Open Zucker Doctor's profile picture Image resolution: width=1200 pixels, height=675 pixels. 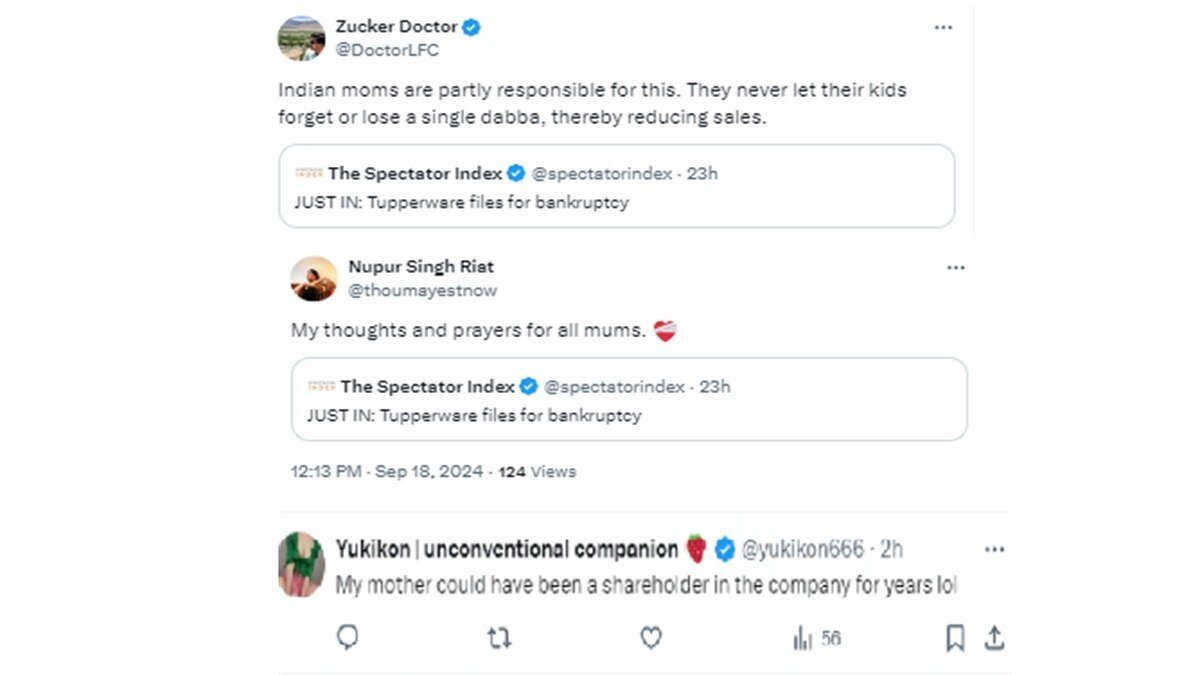point(301,38)
